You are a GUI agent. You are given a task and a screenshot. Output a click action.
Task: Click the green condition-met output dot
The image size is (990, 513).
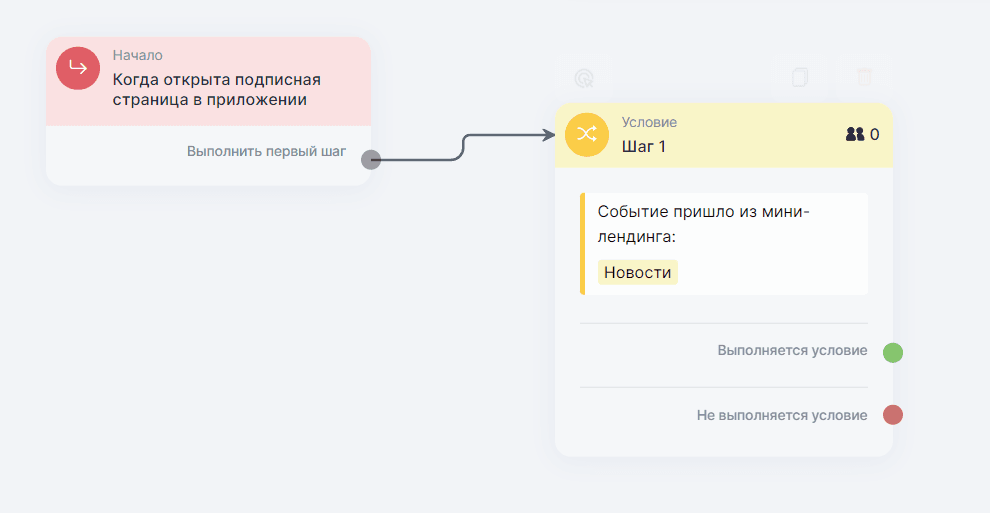click(x=893, y=352)
